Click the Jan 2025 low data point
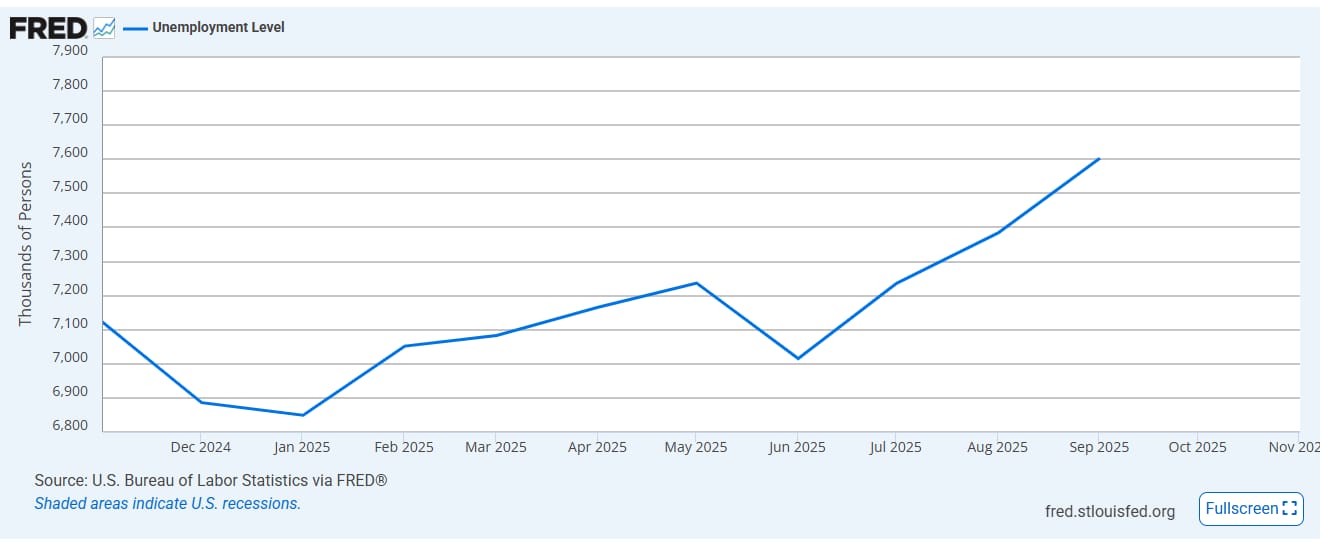 tap(302, 415)
